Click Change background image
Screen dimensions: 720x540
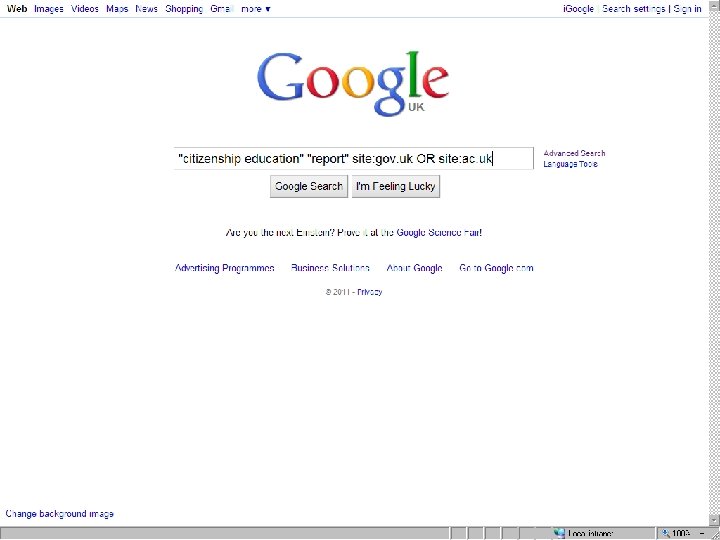[x=60, y=514]
